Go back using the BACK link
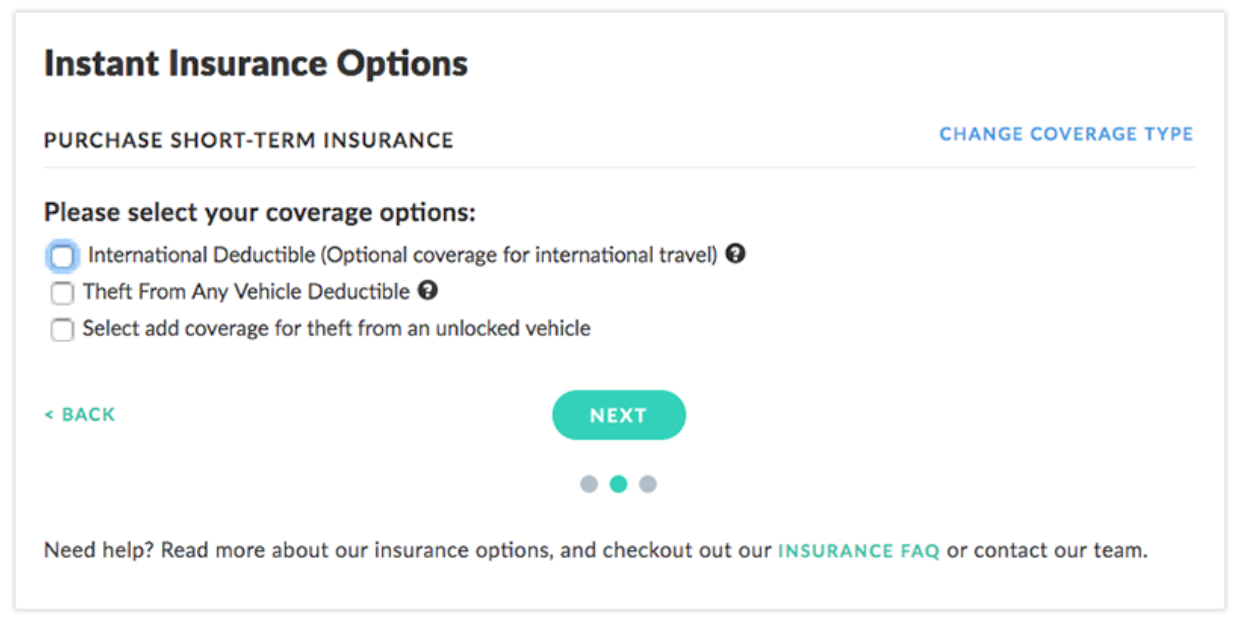This screenshot has width=1242, height=626. pyautogui.click(x=80, y=415)
